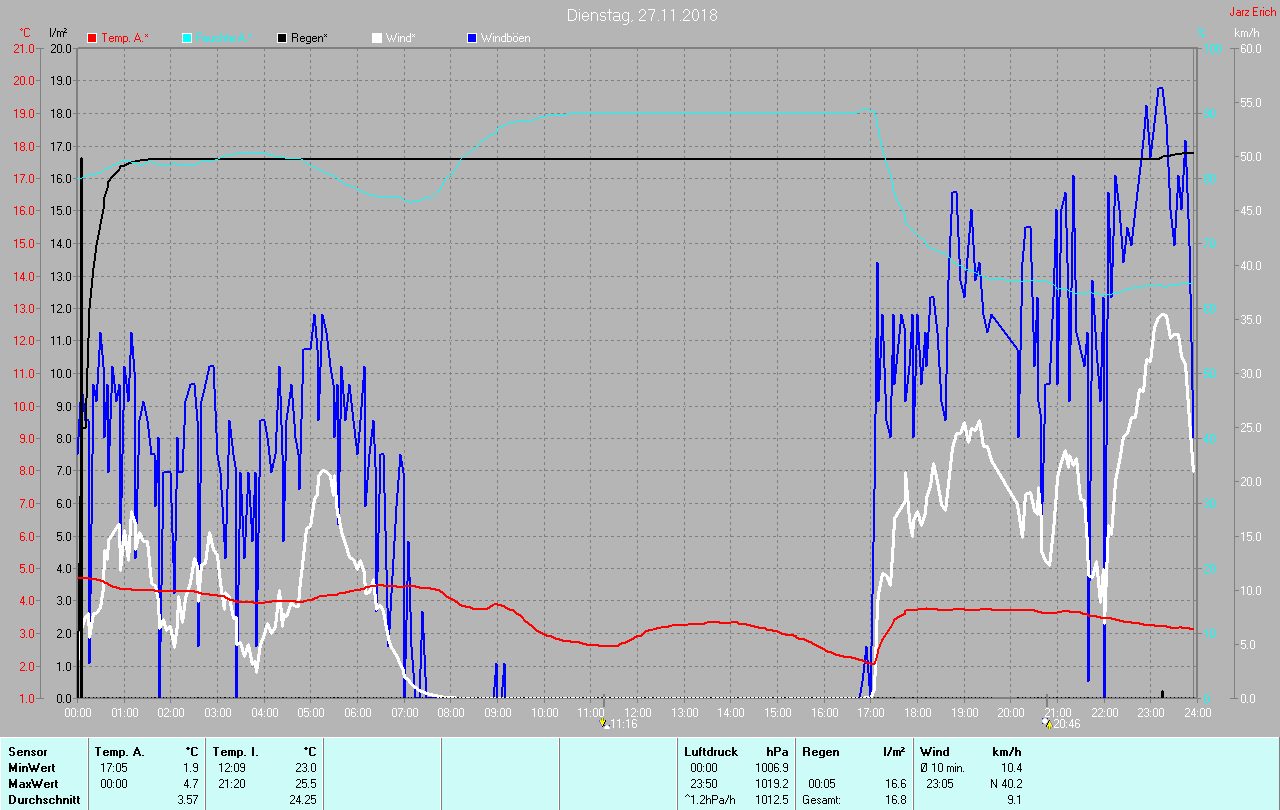
Task: Click the blue Windböen legend swatch
Action: (472, 38)
